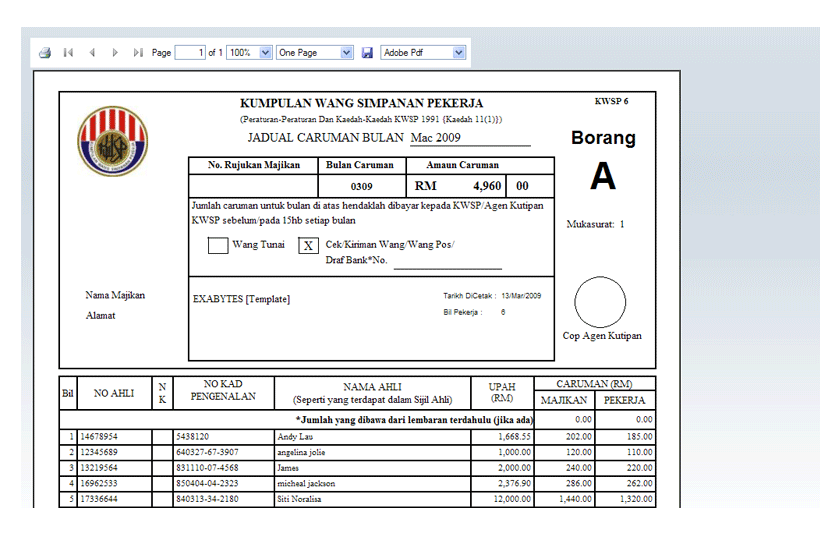Click the Cop Agen Kutipan stamp circle
This screenshot has width=820, height=559.
tap(600, 302)
